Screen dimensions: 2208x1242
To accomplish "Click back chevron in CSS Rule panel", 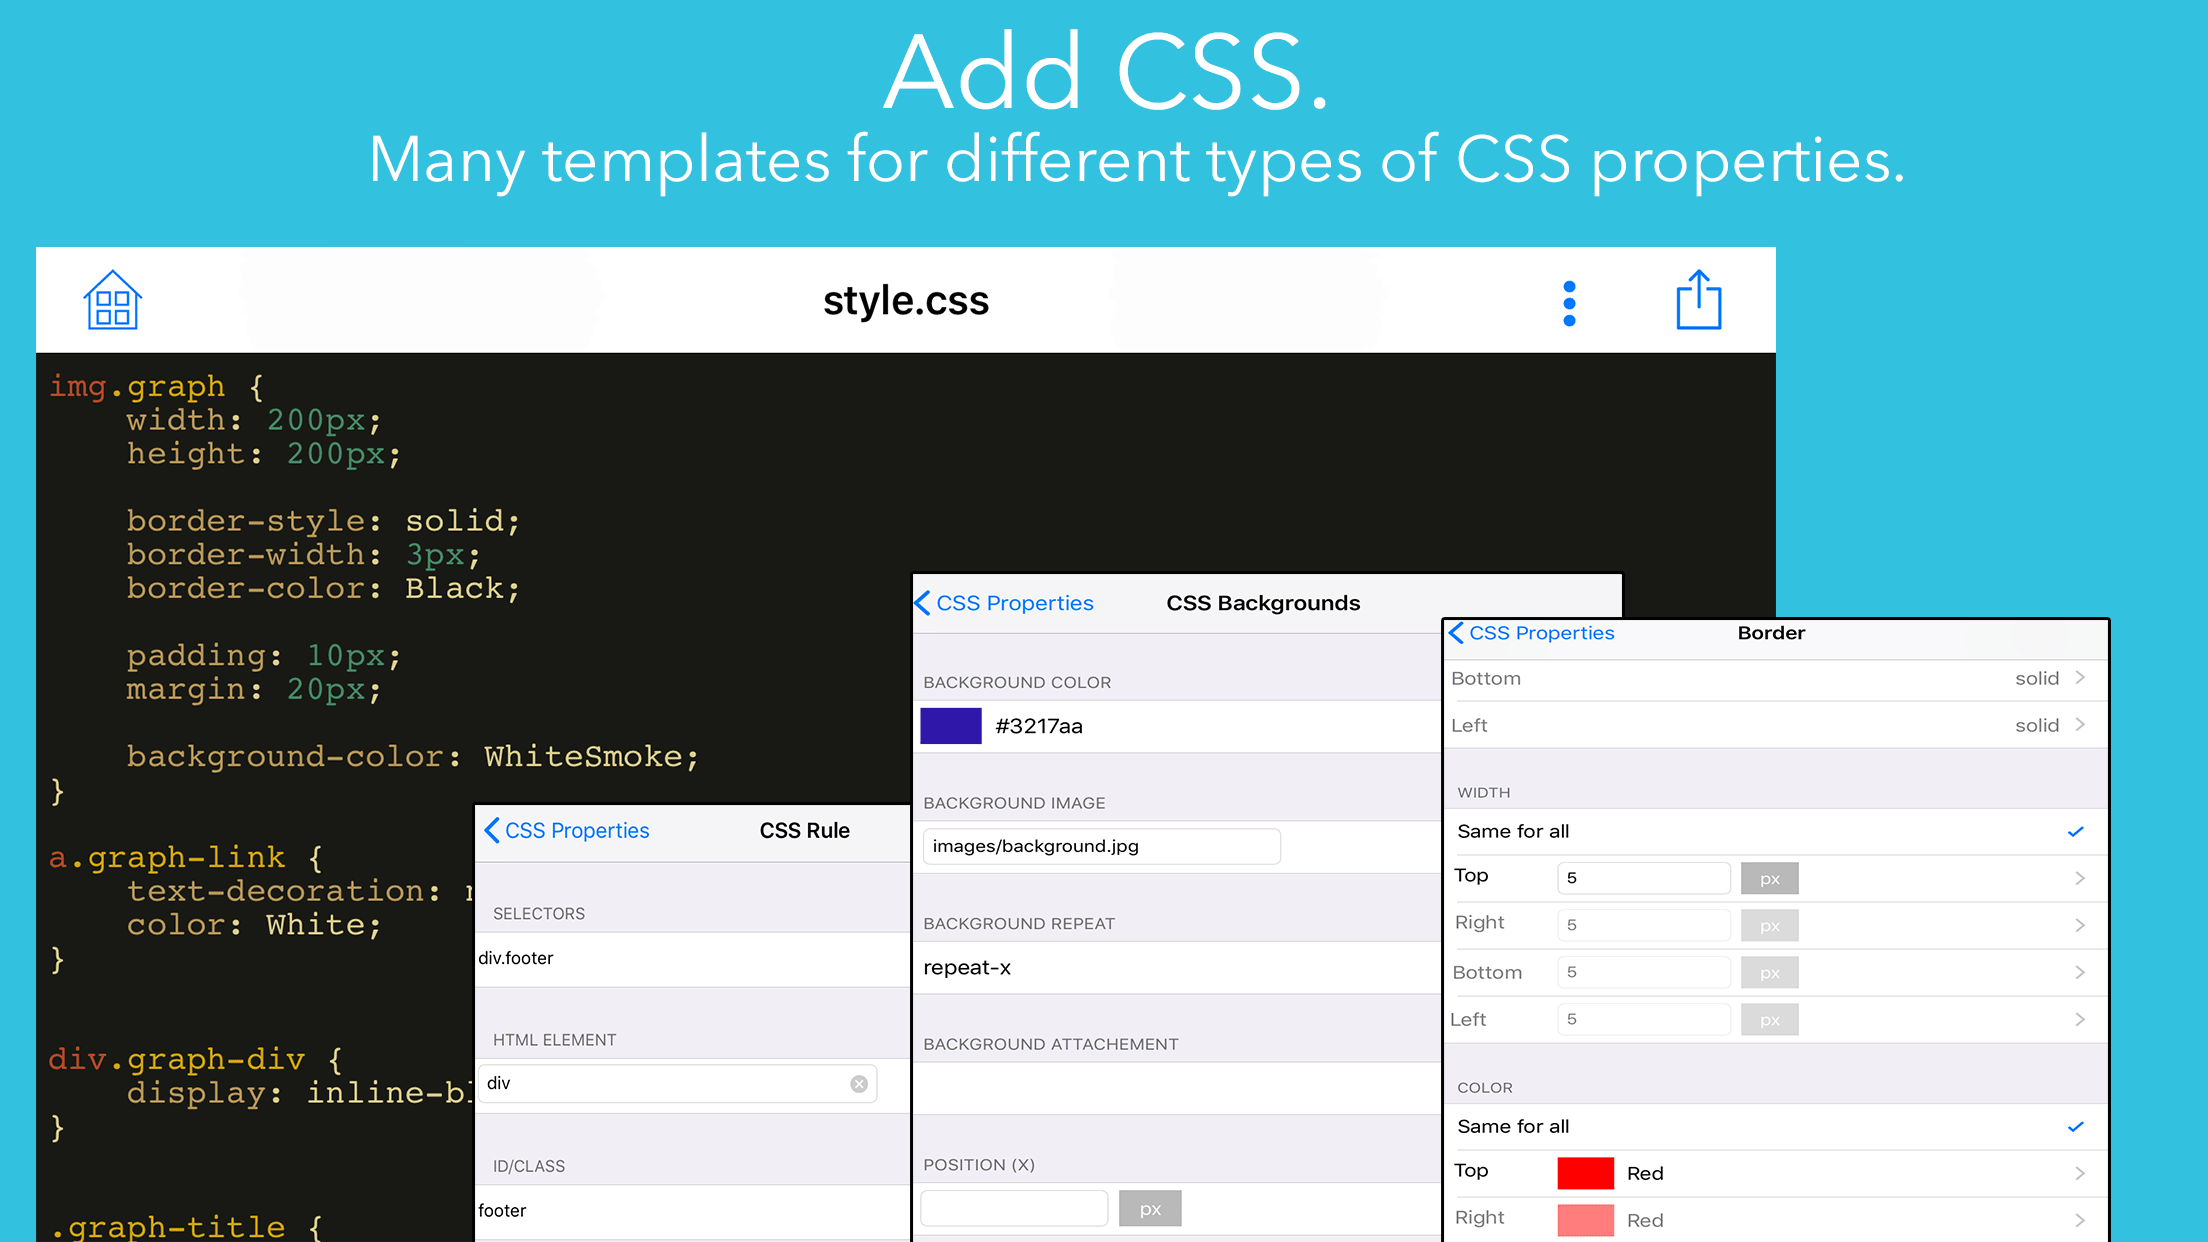I will tap(491, 830).
